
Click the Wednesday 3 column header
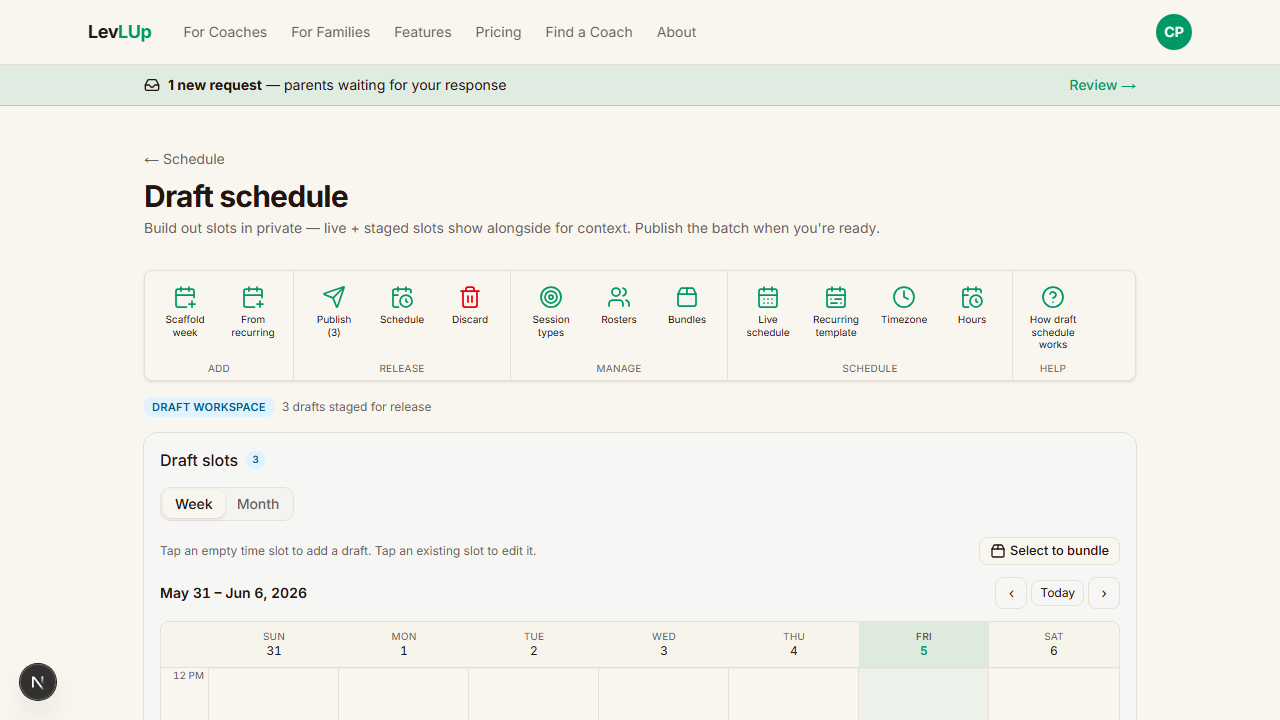click(664, 644)
